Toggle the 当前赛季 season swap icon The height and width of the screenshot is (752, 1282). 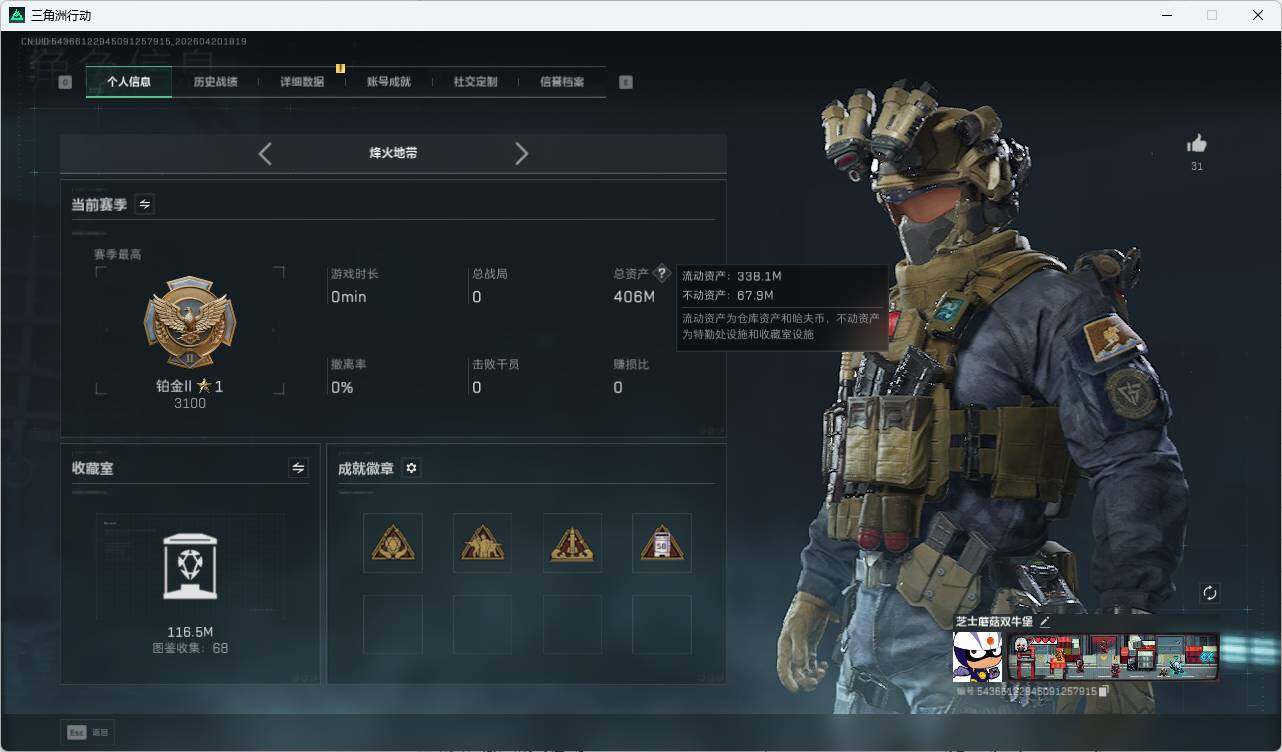(145, 204)
